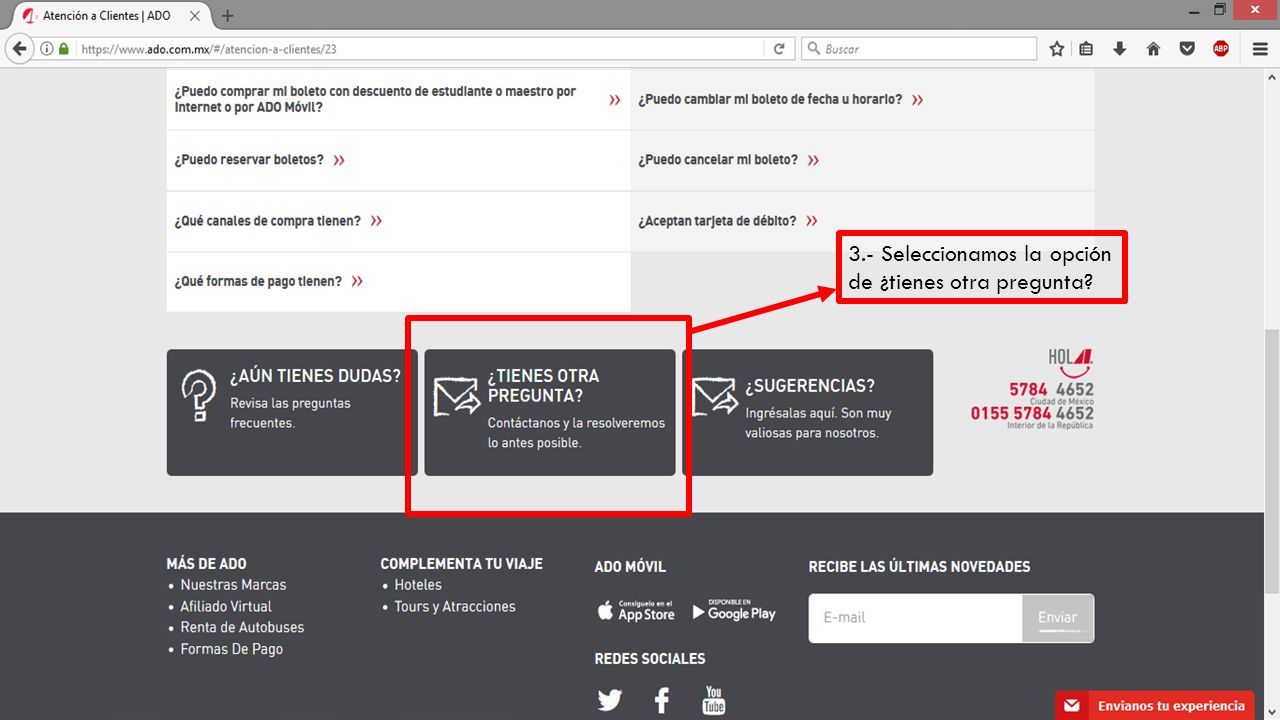The height and width of the screenshot is (720, 1280).
Task: Select the ¿Tienes otra pregunta? card
Action: point(550,412)
